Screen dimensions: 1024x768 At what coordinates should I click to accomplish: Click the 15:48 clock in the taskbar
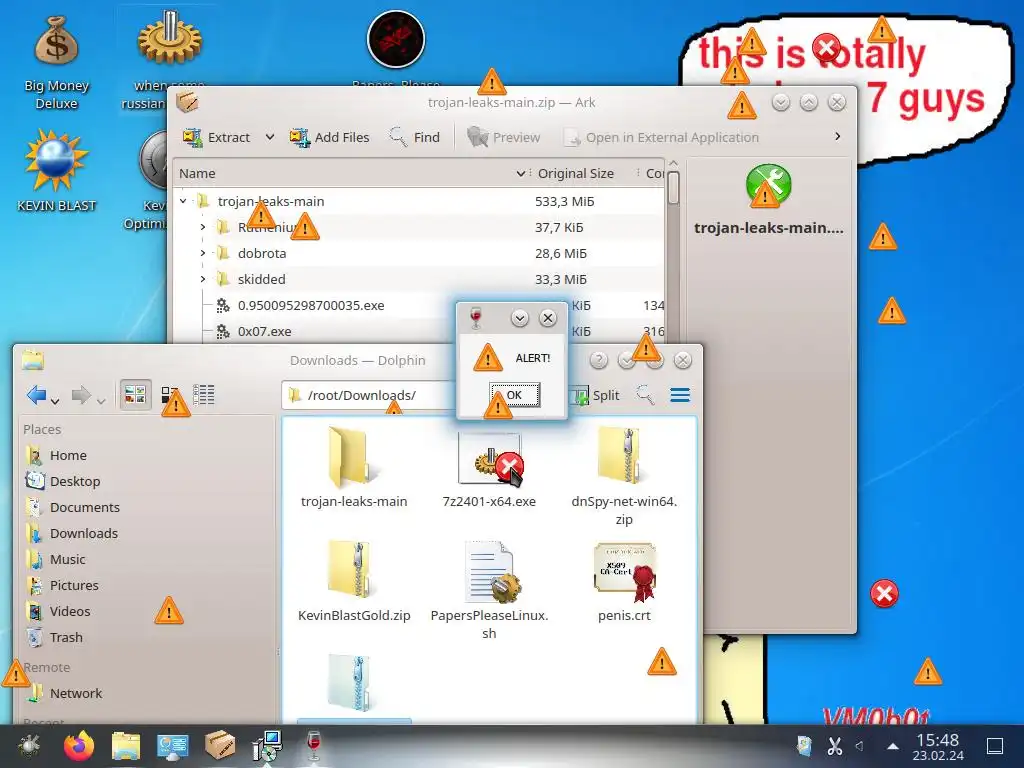938,747
